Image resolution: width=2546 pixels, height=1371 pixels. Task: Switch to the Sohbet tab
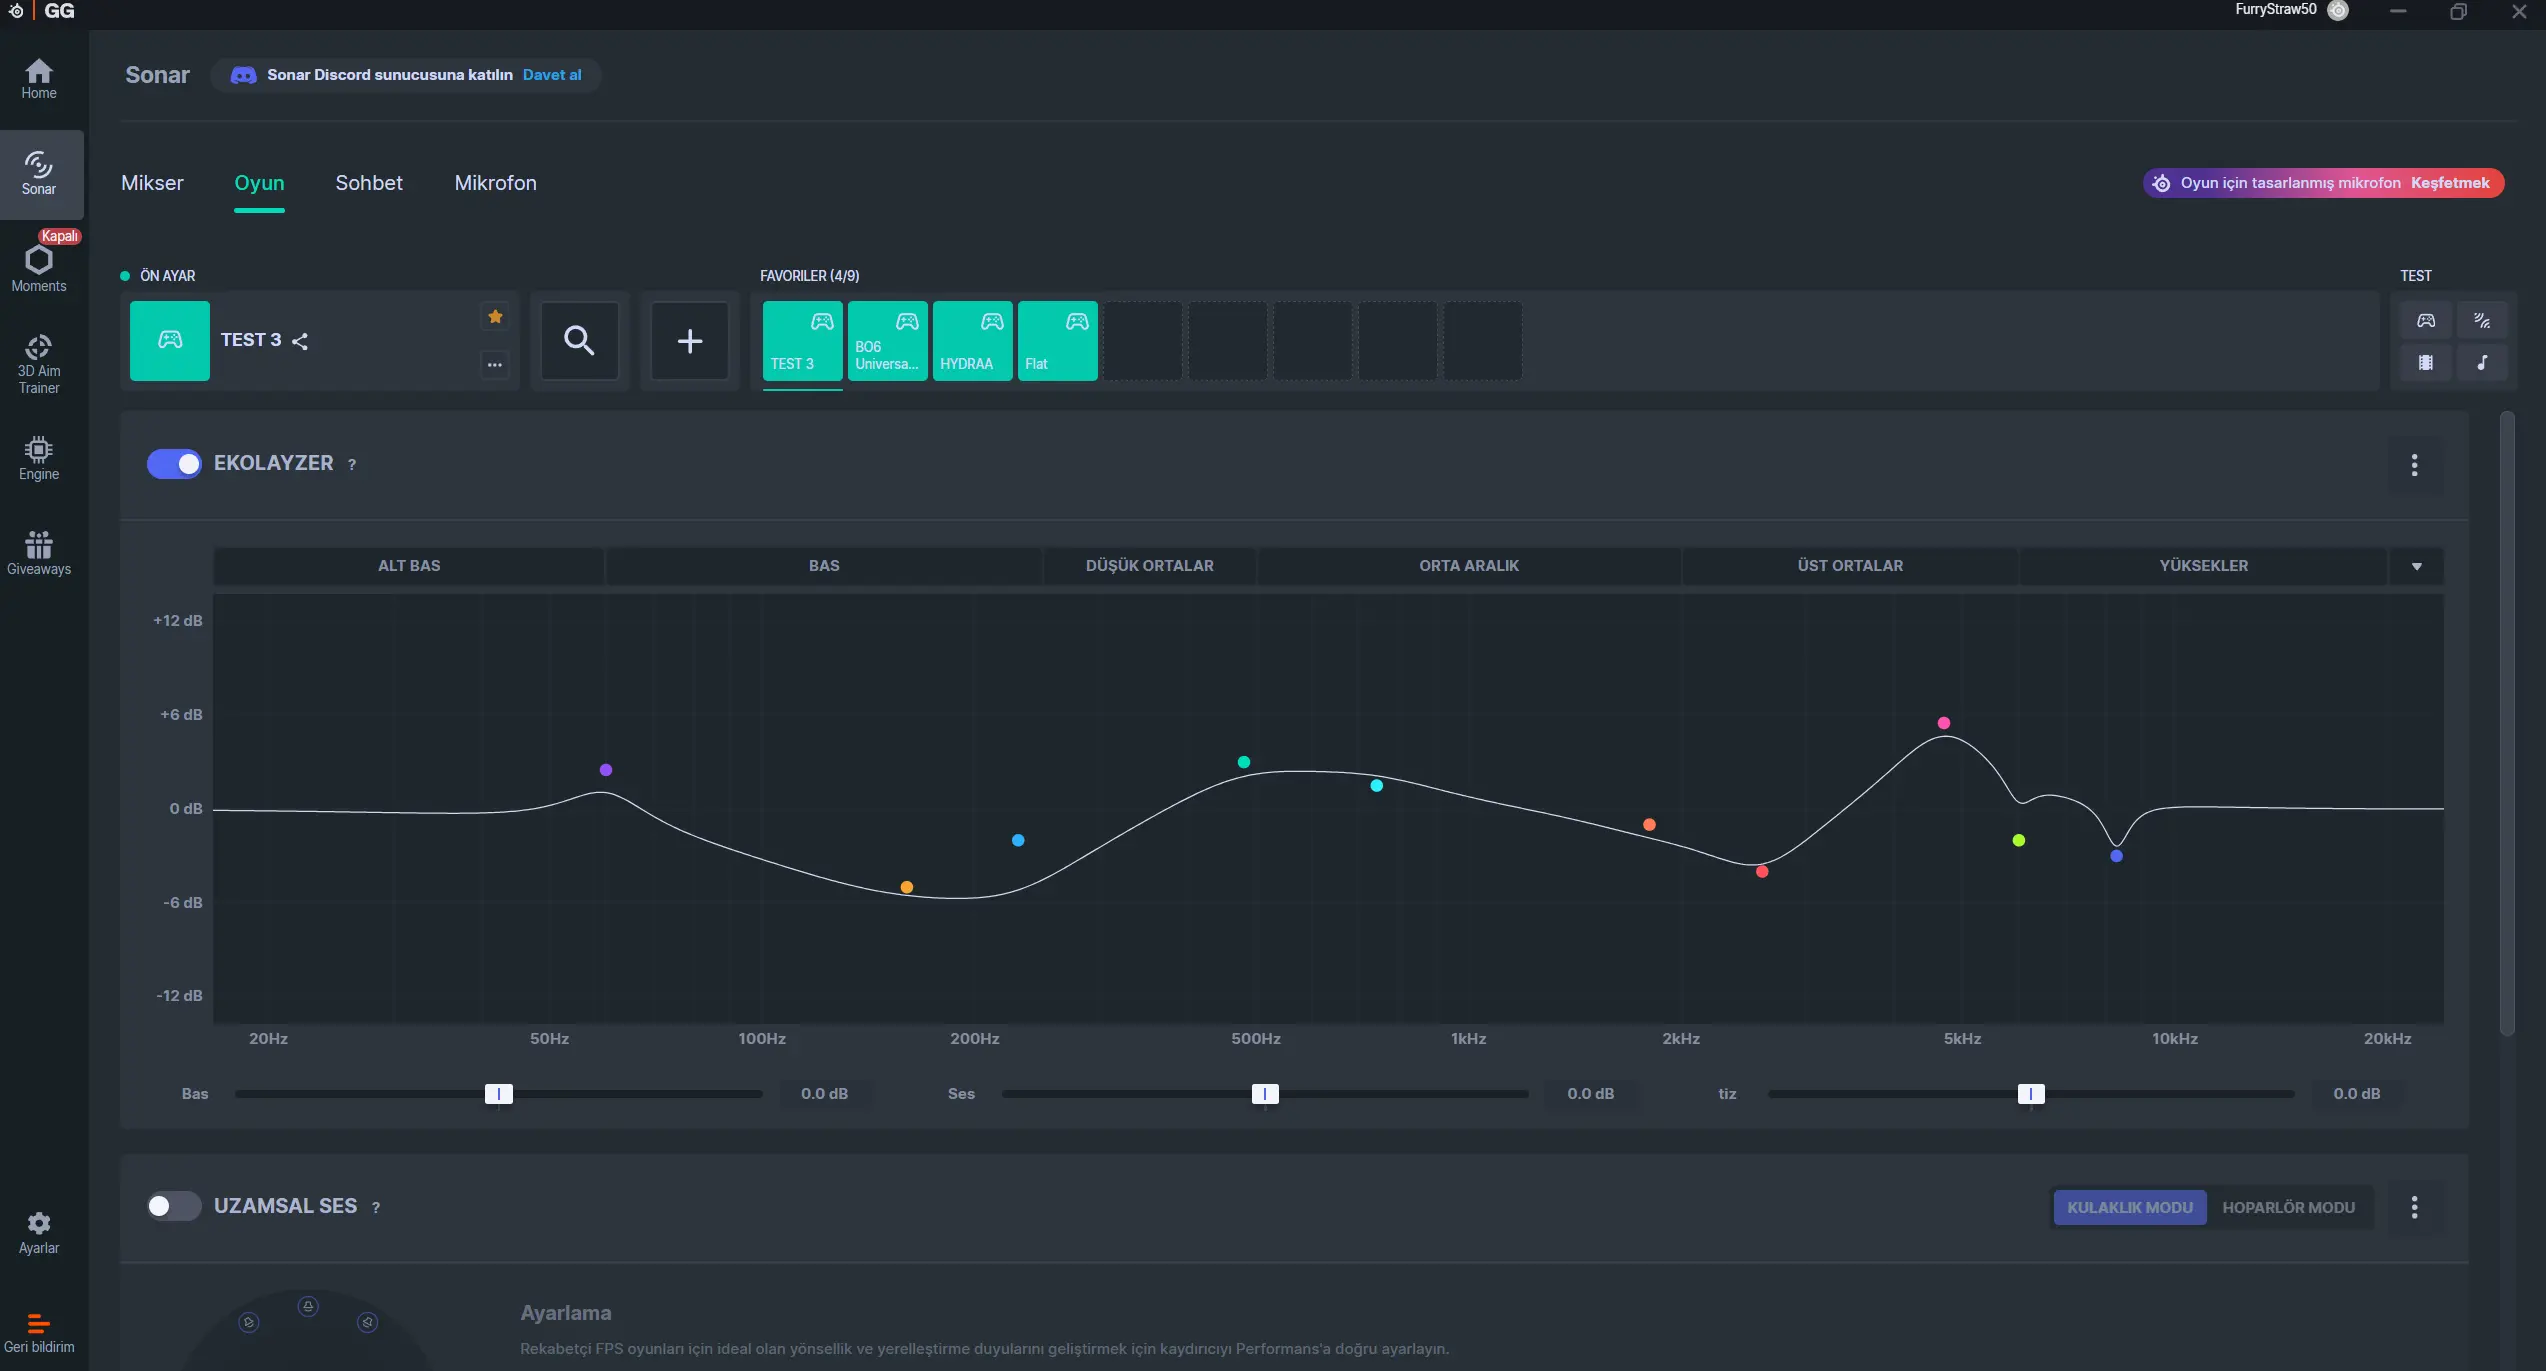[369, 183]
